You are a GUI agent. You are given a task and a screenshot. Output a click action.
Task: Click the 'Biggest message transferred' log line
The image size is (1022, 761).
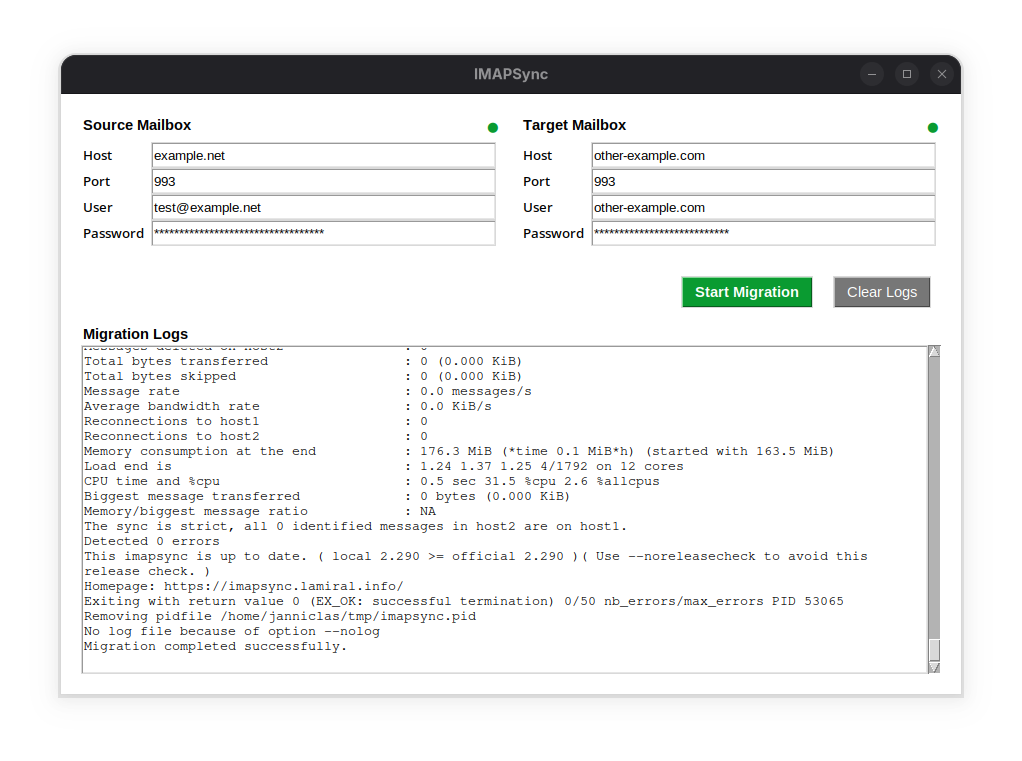(x=327, y=496)
